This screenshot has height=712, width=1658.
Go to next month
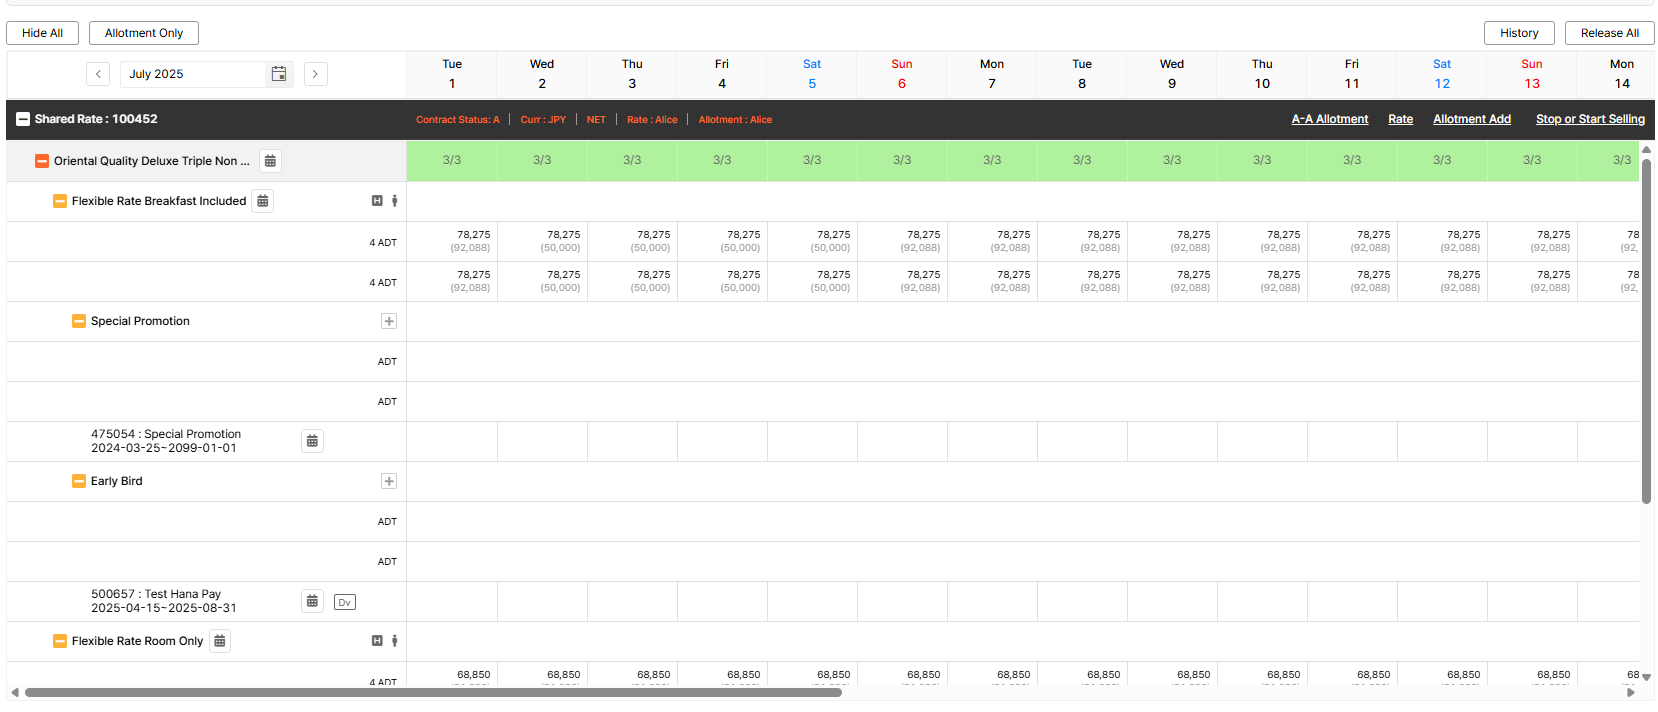pos(315,74)
